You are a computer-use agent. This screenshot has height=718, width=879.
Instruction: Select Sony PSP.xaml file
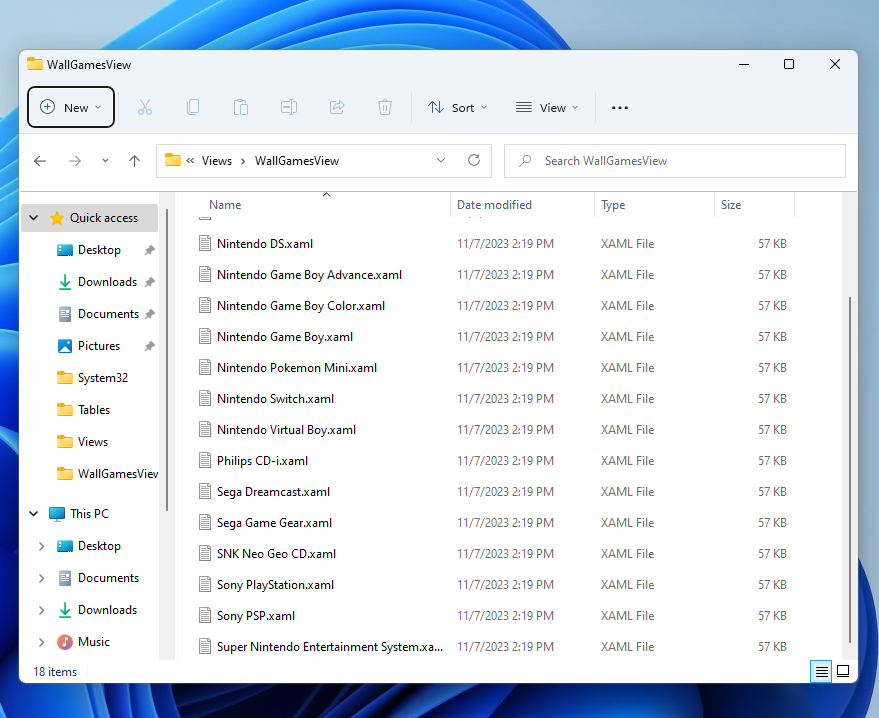(256, 616)
